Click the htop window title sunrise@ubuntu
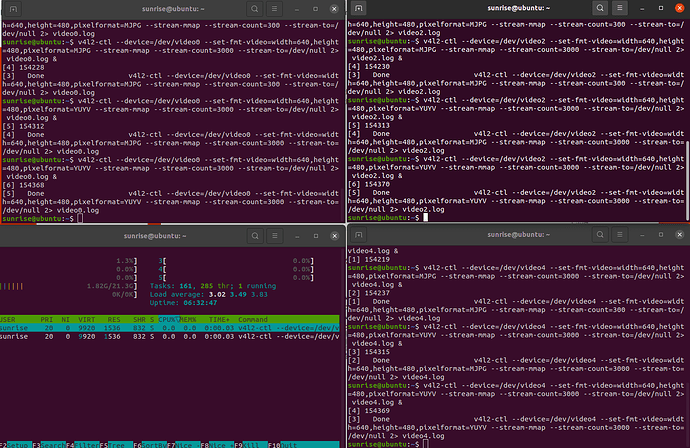Viewport: 690px width, 448px height. click(155, 236)
